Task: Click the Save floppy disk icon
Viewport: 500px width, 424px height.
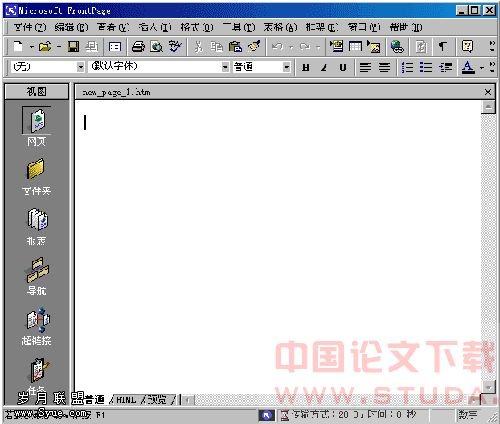Action: (x=73, y=46)
